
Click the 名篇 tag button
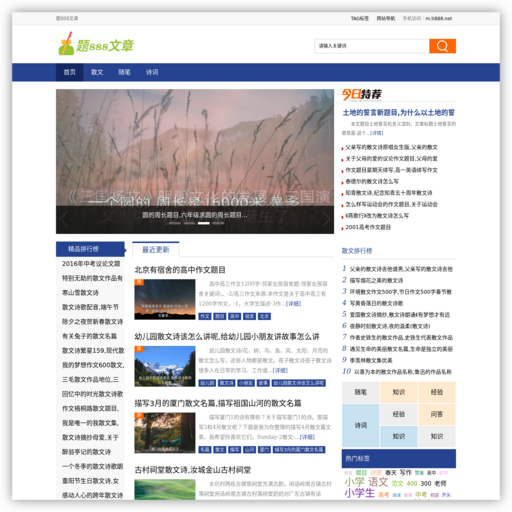click(205, 450)
